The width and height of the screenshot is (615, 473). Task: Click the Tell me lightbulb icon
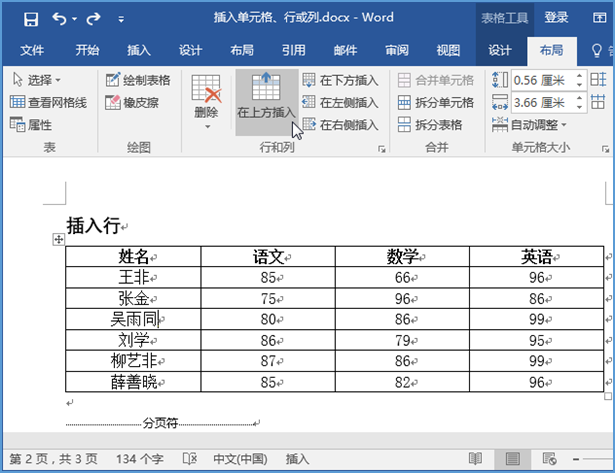pyautogui.click(x=596, y=51)
